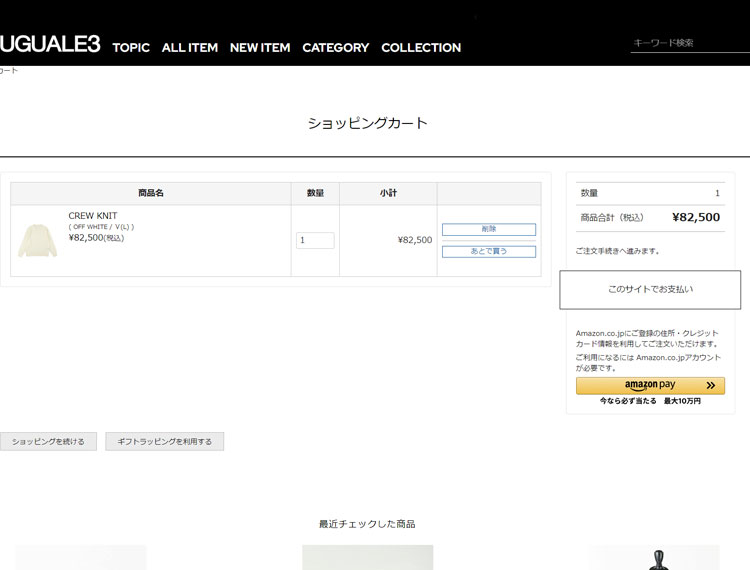Screen dimensions: 750x570
Task: Open the CATEGORY menu
Action: click(336, 48)
